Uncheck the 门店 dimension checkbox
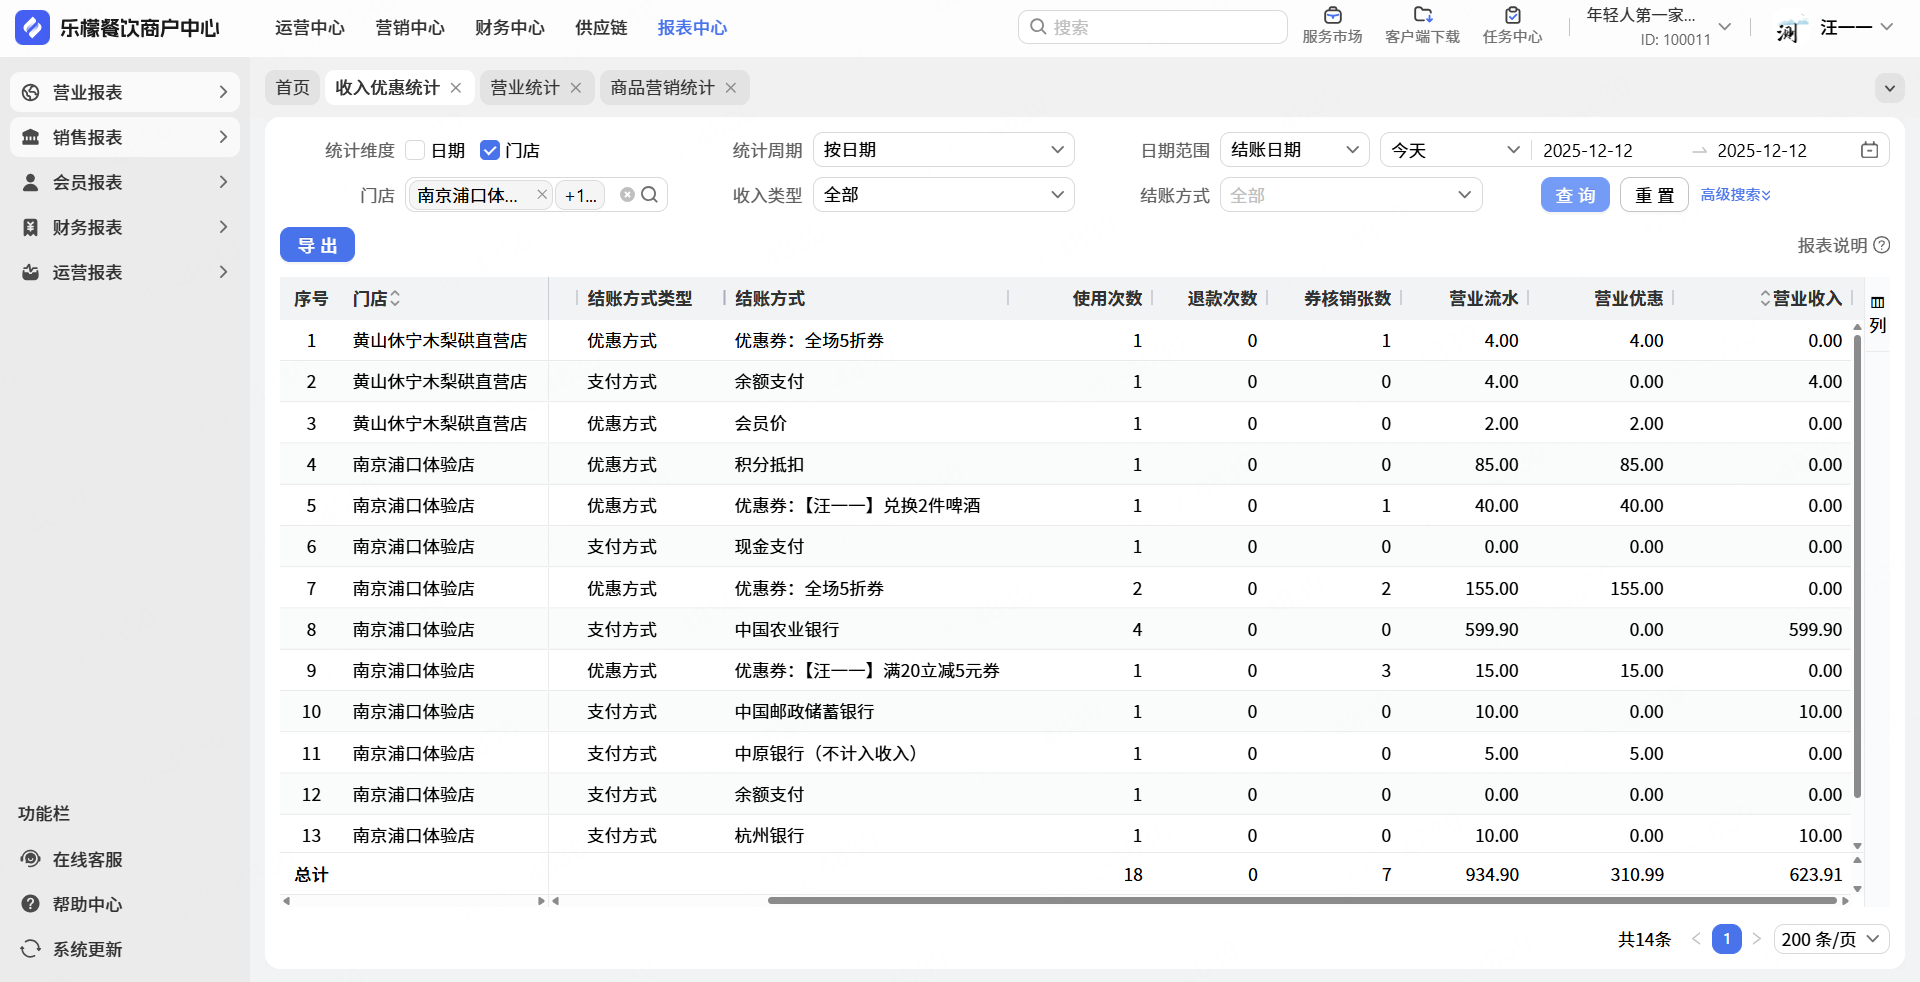Image resolution: width=1920 pixels, height=982 pixels. (x=490, y=150)
